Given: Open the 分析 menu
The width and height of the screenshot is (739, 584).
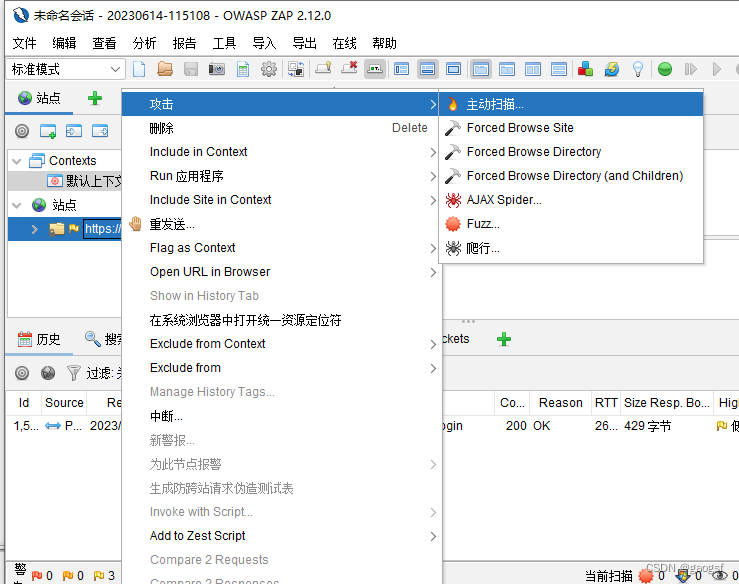Looking at the screenshot, I should (144, 43).
